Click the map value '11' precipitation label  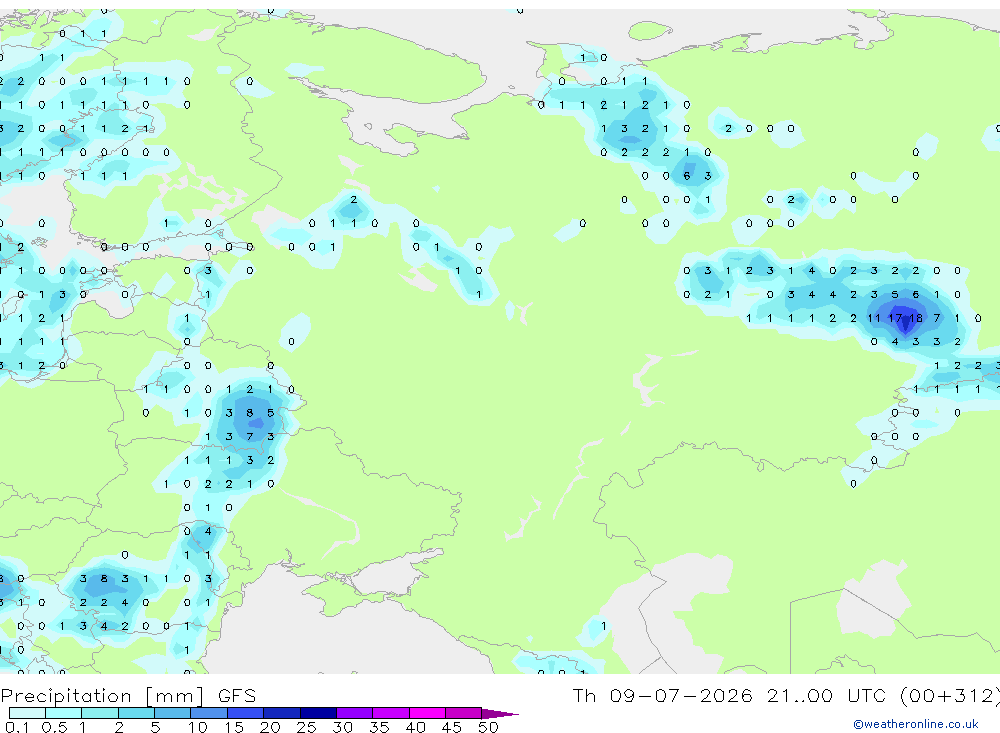(x=874, y=318)
